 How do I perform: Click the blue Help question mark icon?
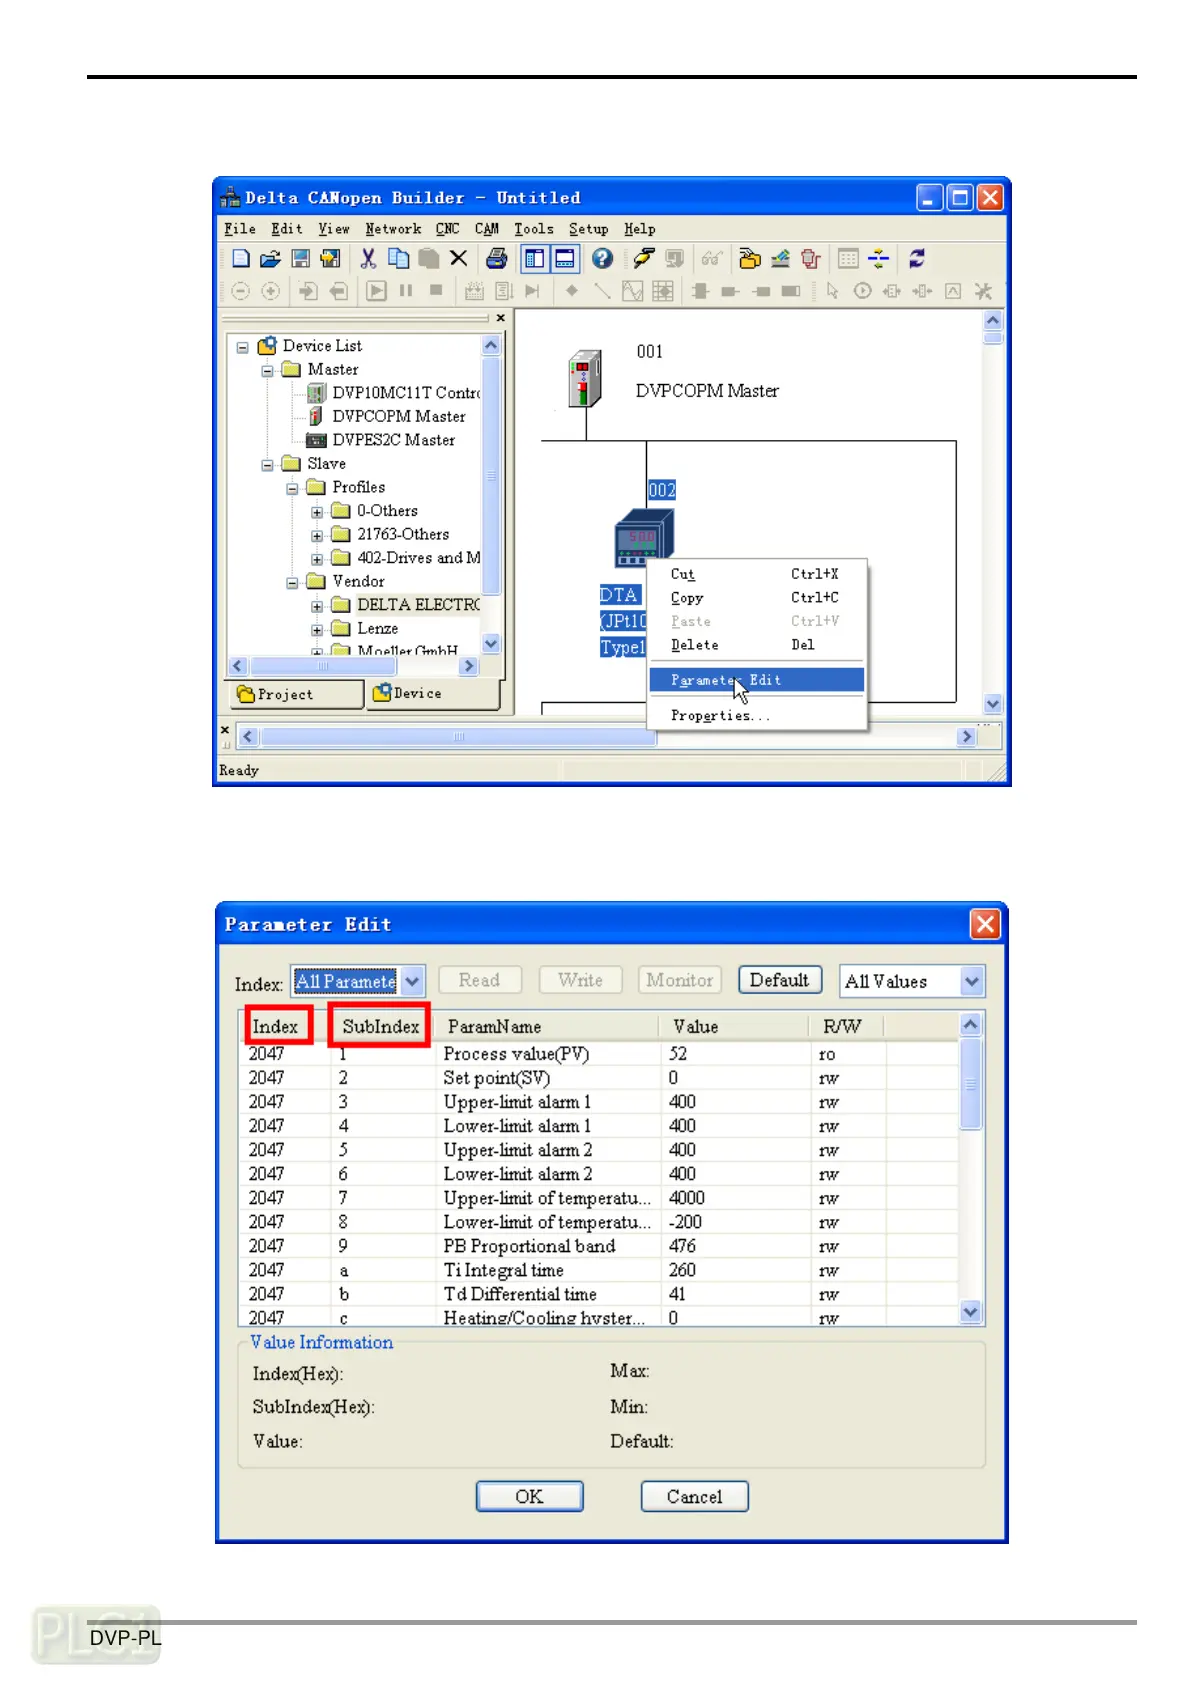click(x=602, y=259)
